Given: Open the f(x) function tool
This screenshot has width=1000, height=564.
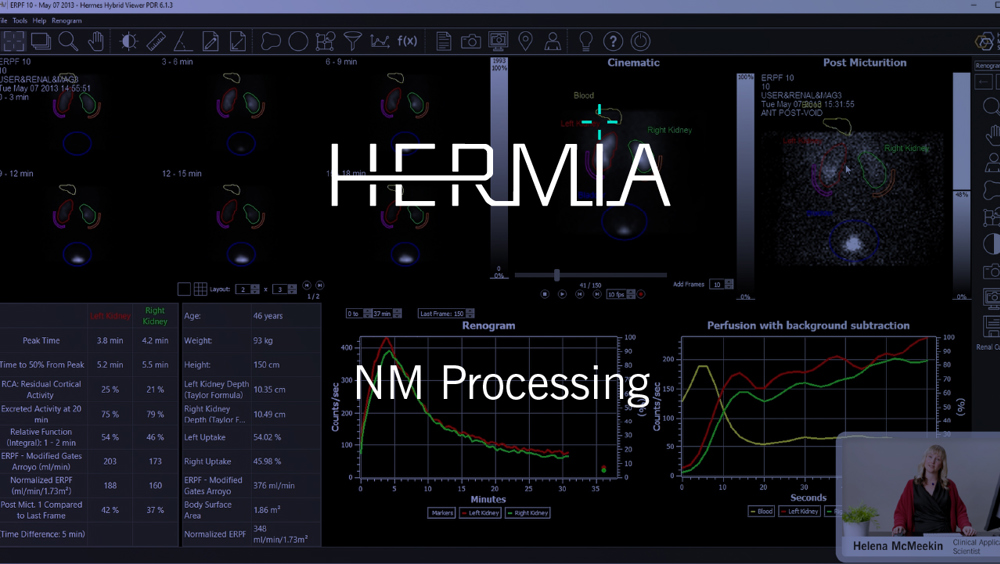Looking at the screenshot, I should (407, 41).
